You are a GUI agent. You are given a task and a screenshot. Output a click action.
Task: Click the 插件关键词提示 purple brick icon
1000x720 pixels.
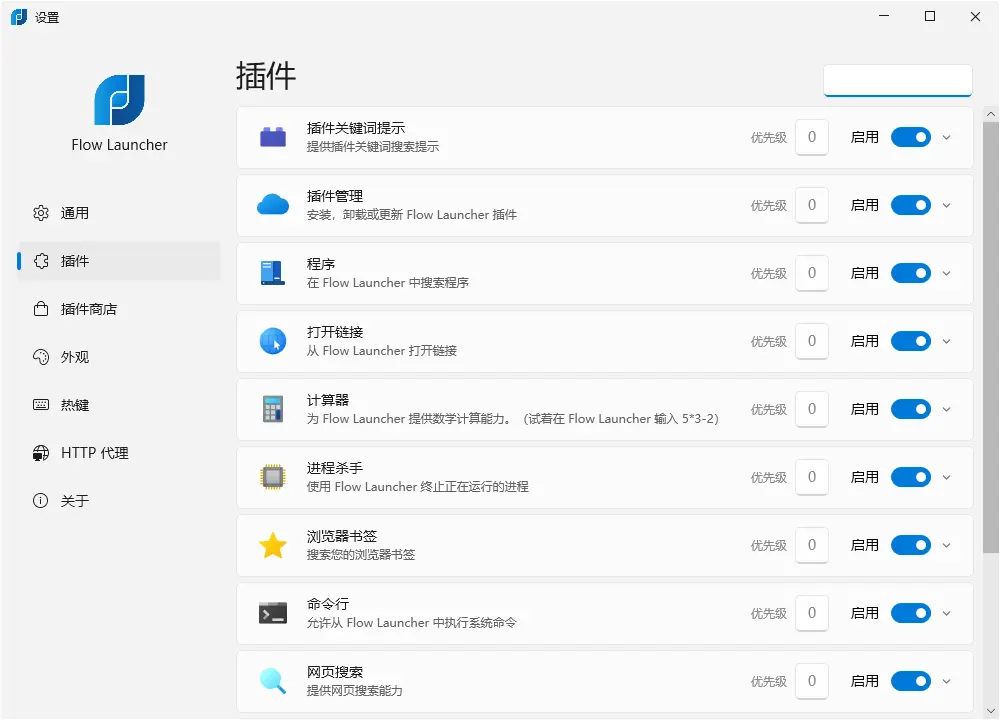(273, 137)
